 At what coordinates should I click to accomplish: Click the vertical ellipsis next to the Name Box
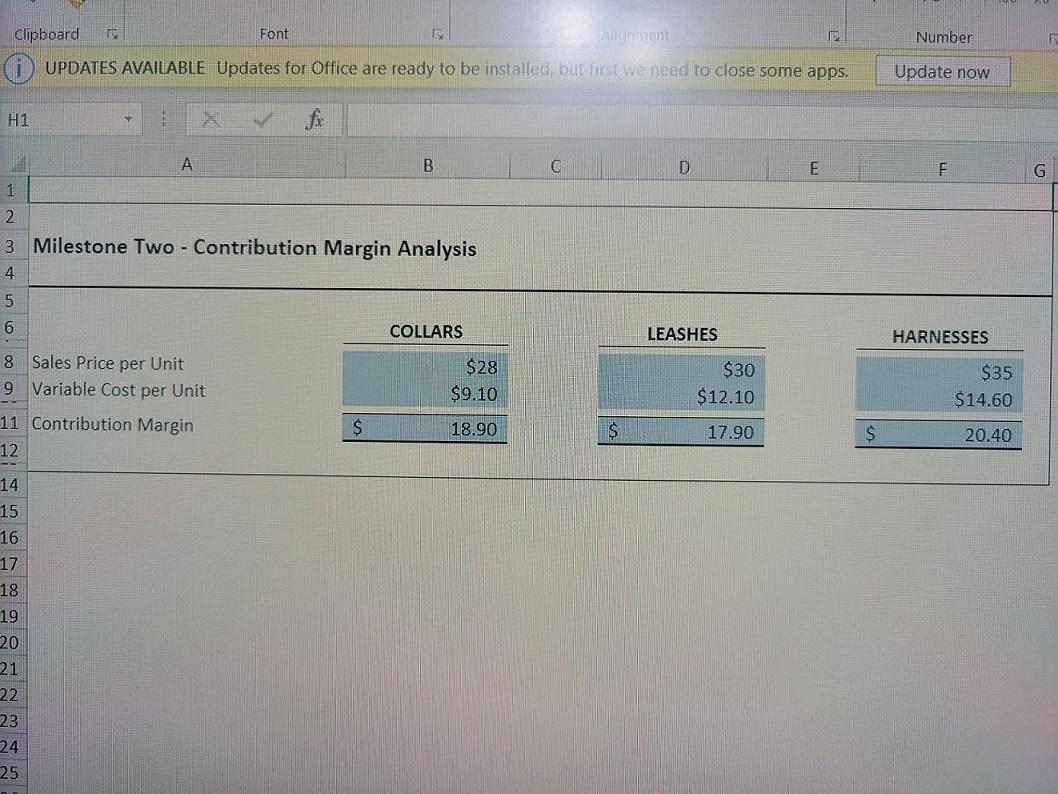163,119
